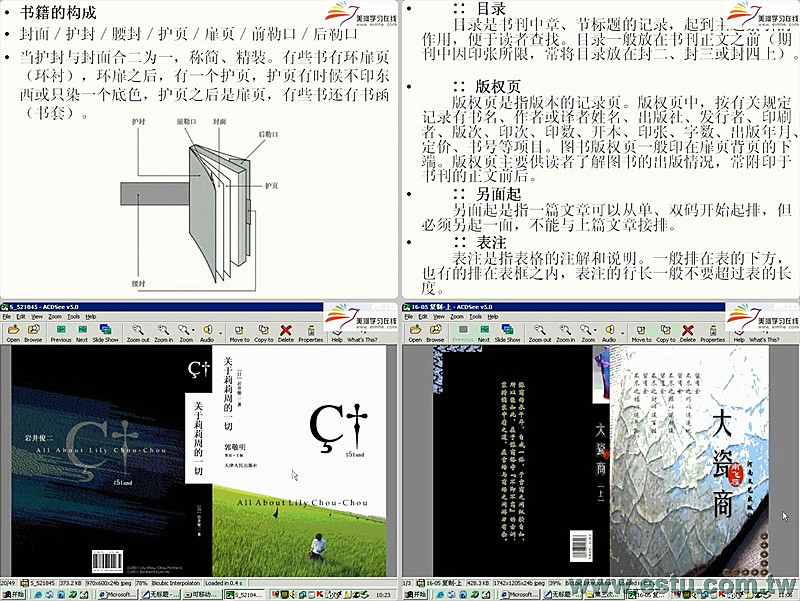The height and width of the screenshot is (601, 800).
Task: Click Browse icon in S_521845 ACDSee window
Action: pos(33,333)
